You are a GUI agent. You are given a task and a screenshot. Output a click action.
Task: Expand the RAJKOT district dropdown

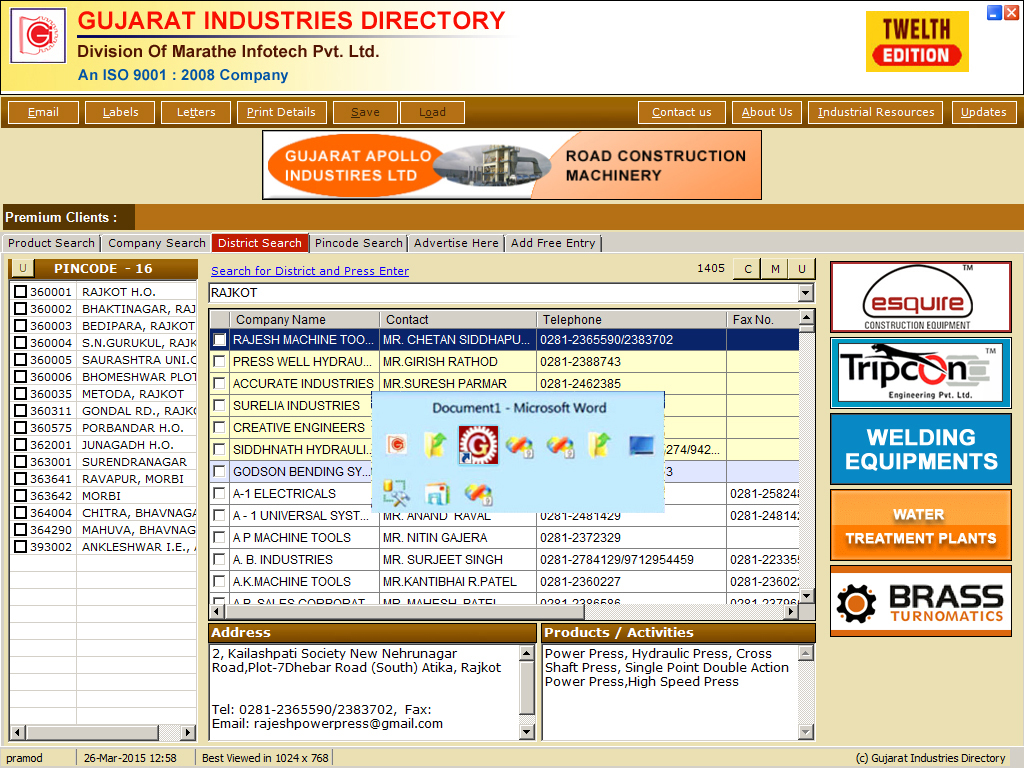pyautogui.click(x=806, y=293)
